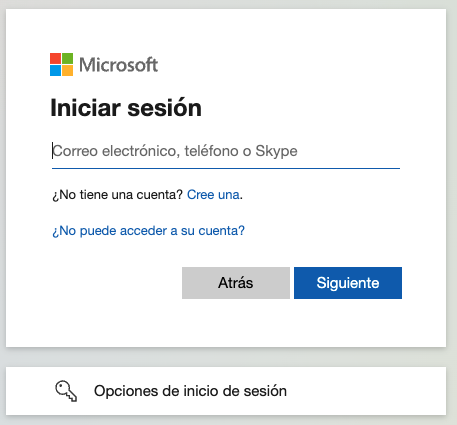
Task: Click the yellow square in Microsoft logo
Action: [67, 70]
